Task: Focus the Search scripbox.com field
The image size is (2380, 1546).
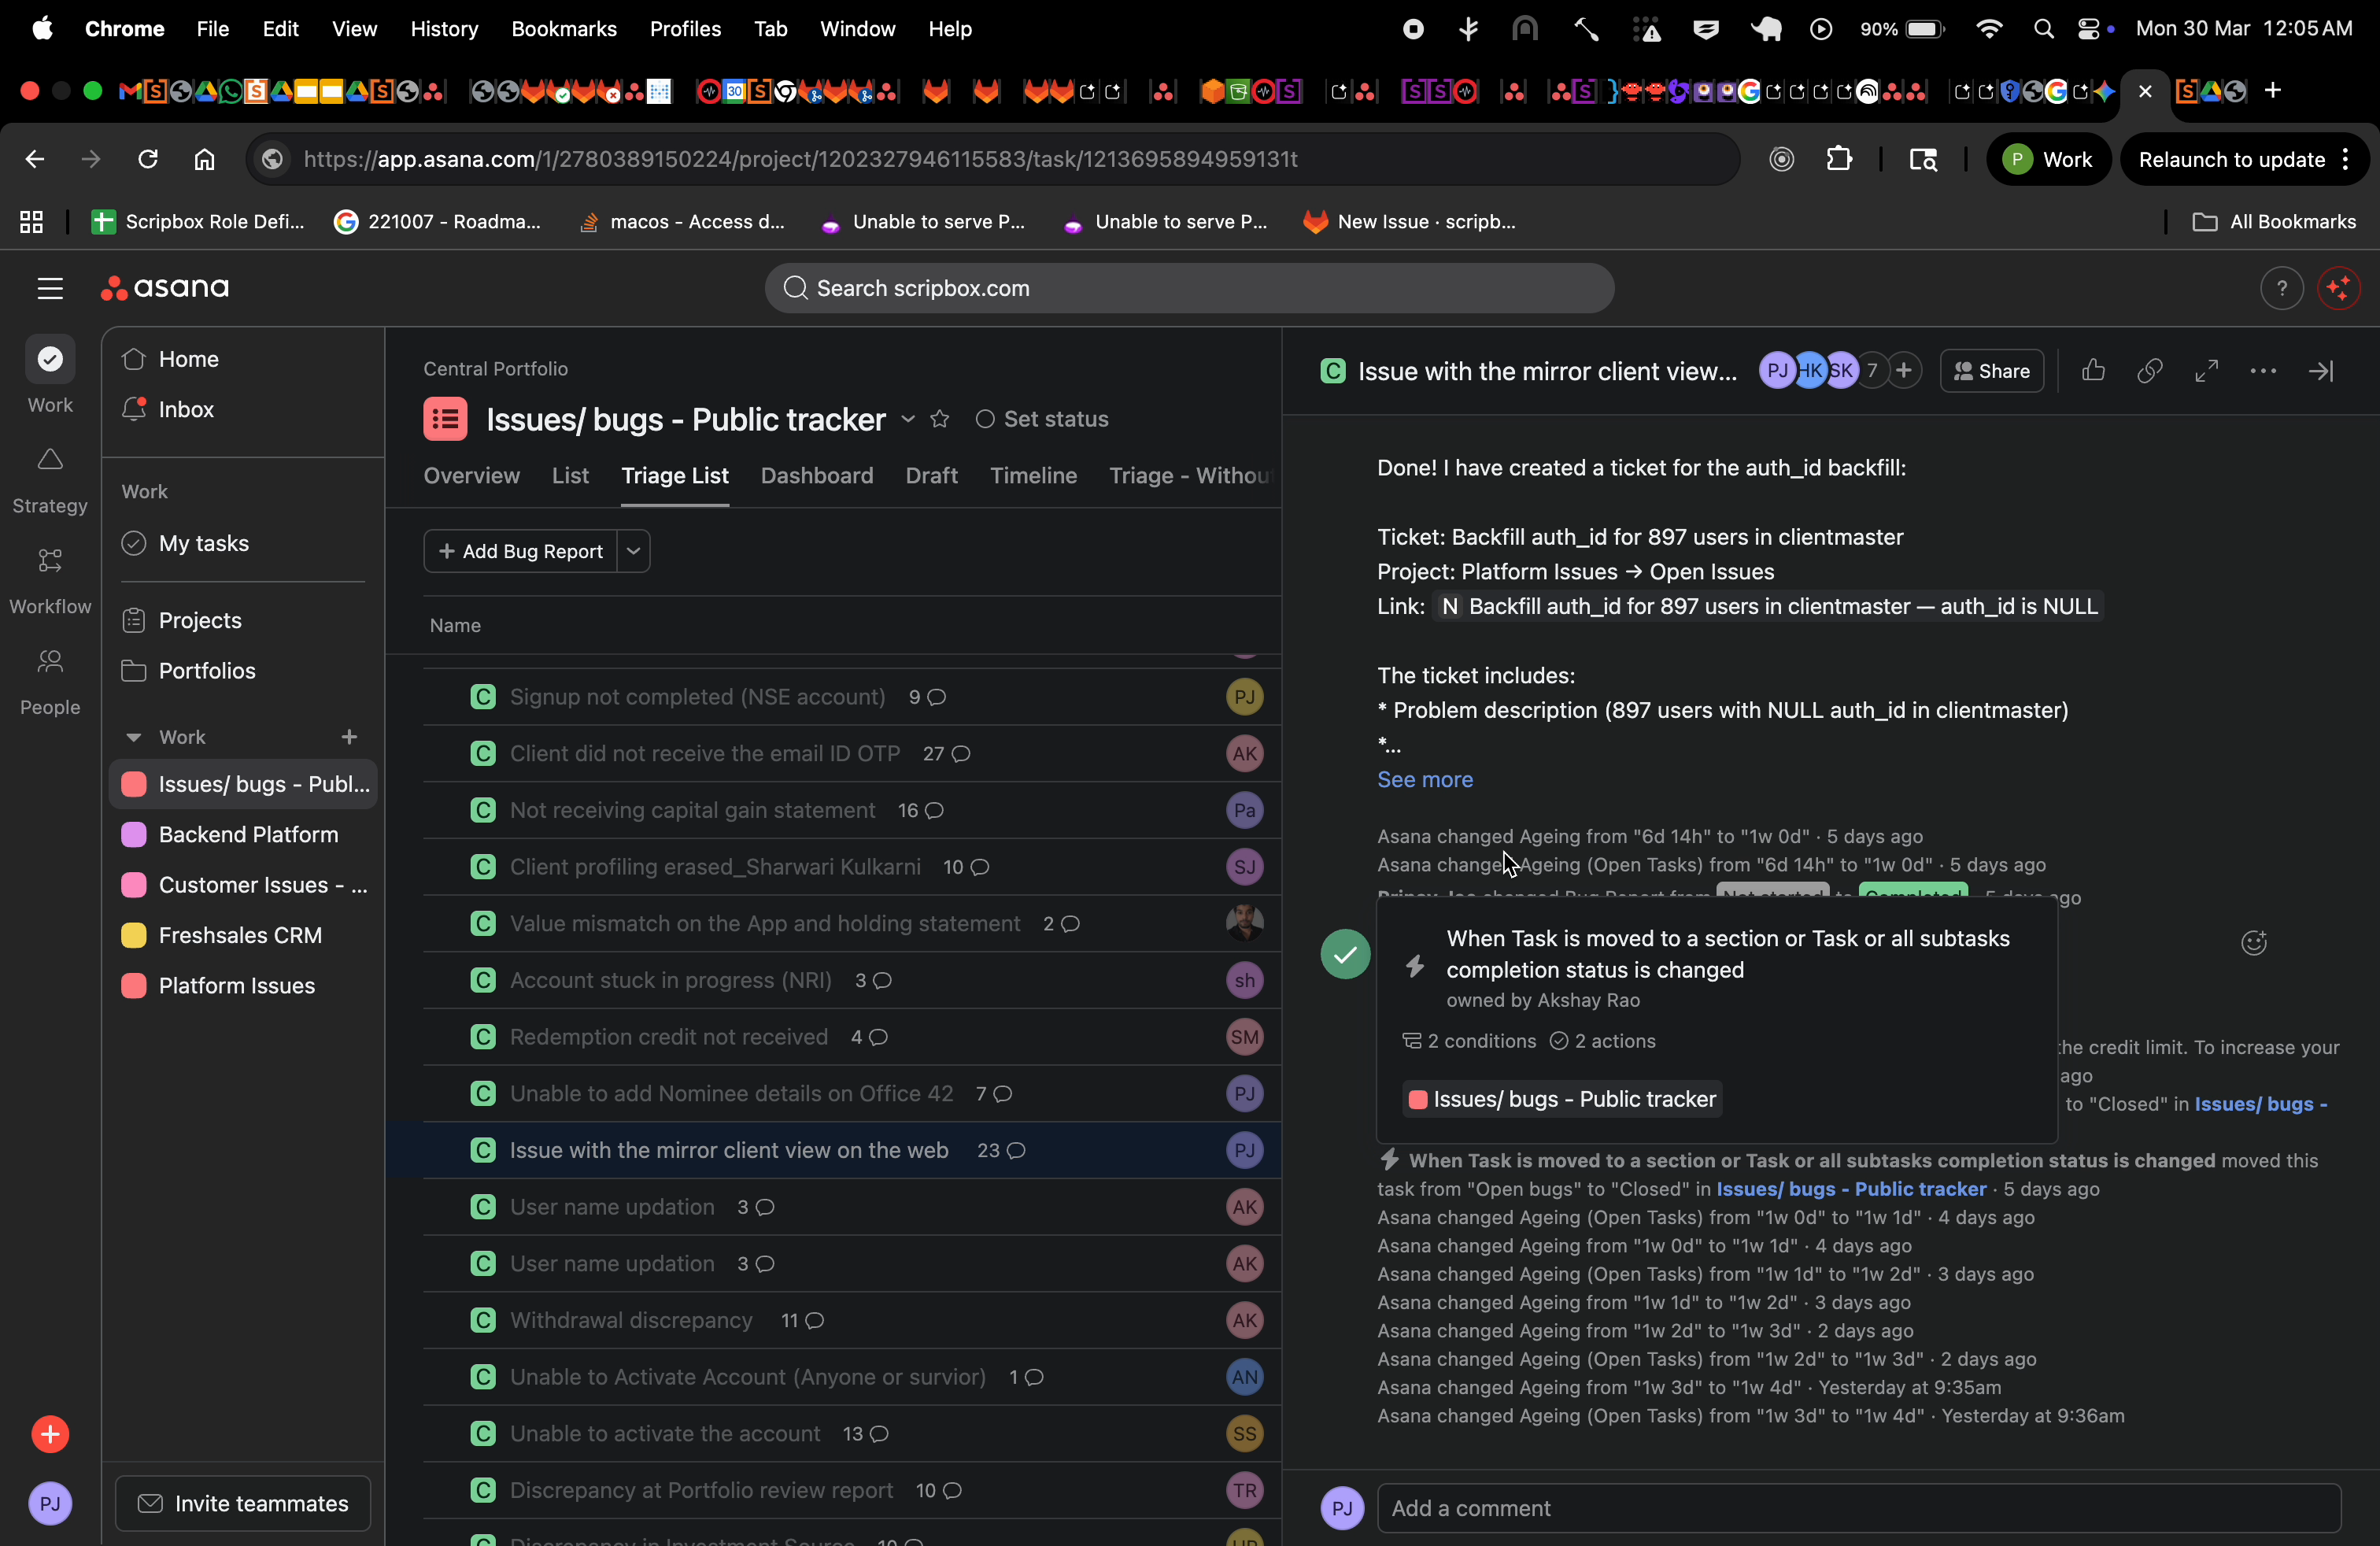Action: pyautogui.click(x=1189, y=288)
